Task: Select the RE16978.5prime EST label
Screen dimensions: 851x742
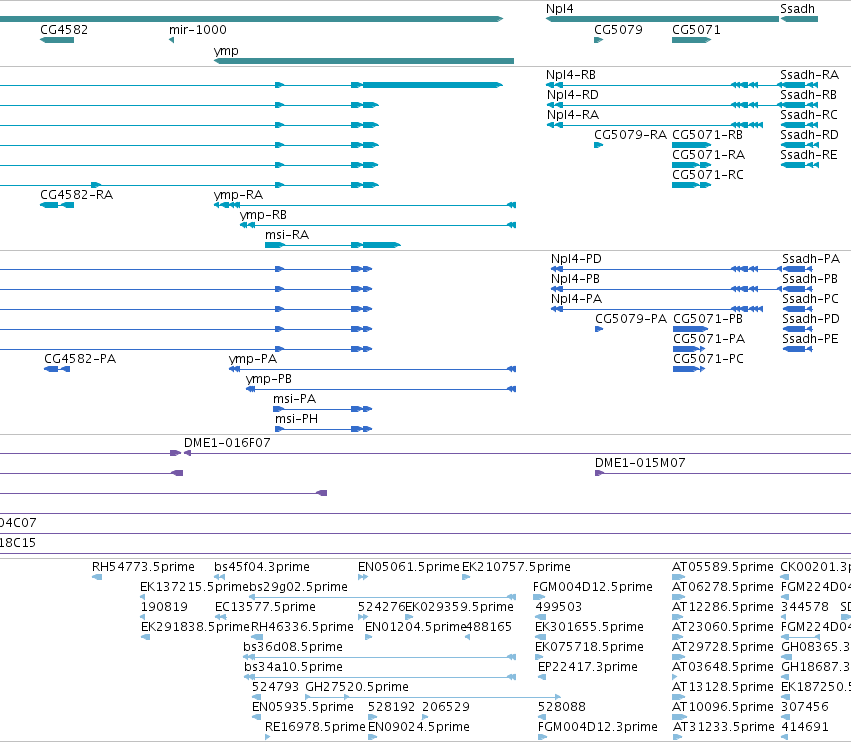Action: pyautogui.click(x=315, y=727)
